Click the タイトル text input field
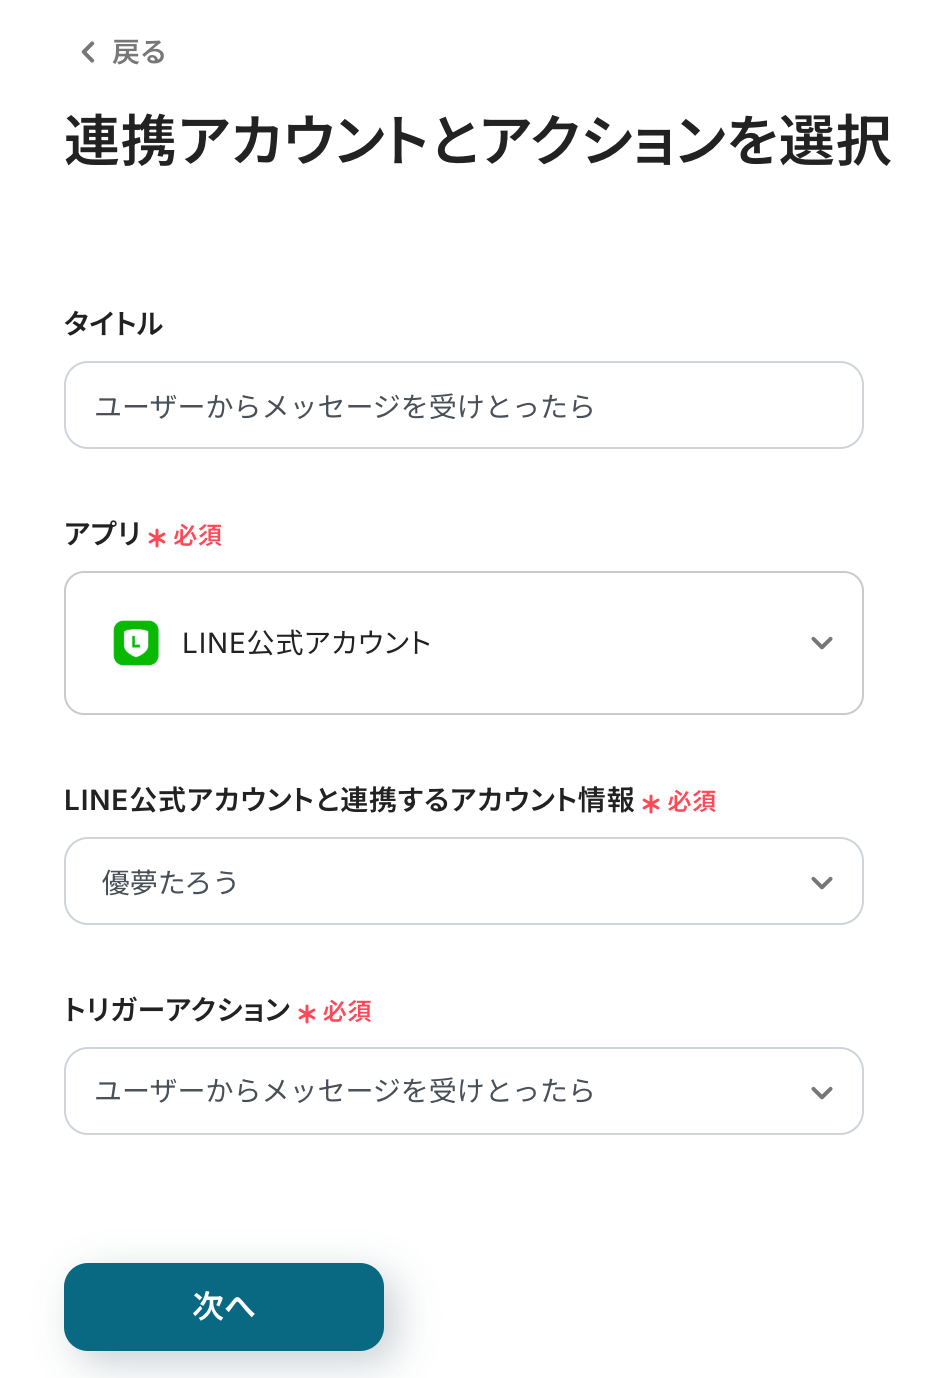This screenshot has width=932, height=1378. 463,405
